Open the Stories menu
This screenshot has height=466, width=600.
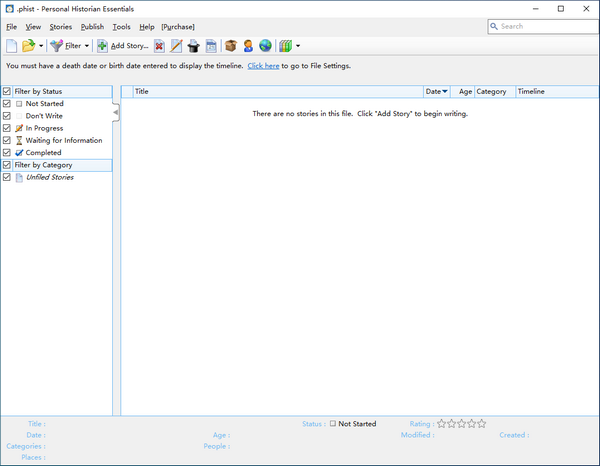point(60,27)
